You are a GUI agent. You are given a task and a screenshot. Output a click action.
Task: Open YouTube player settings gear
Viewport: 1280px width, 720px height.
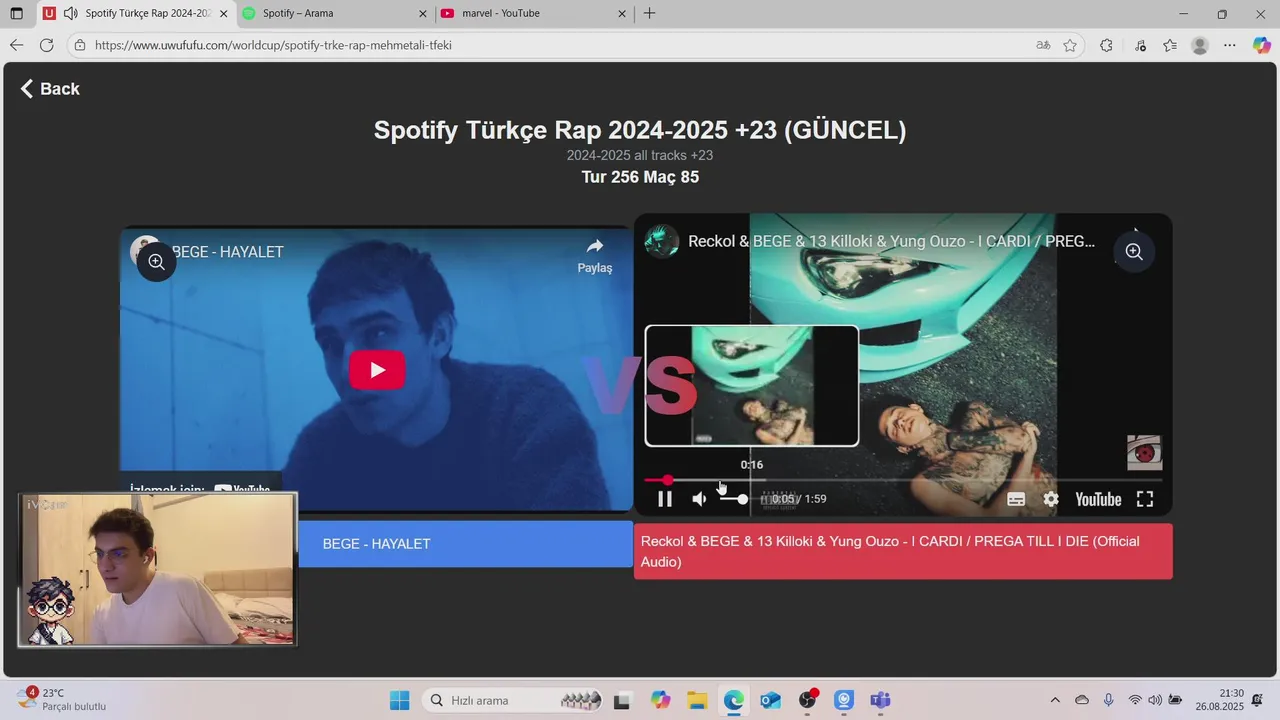pos(1051,499)
